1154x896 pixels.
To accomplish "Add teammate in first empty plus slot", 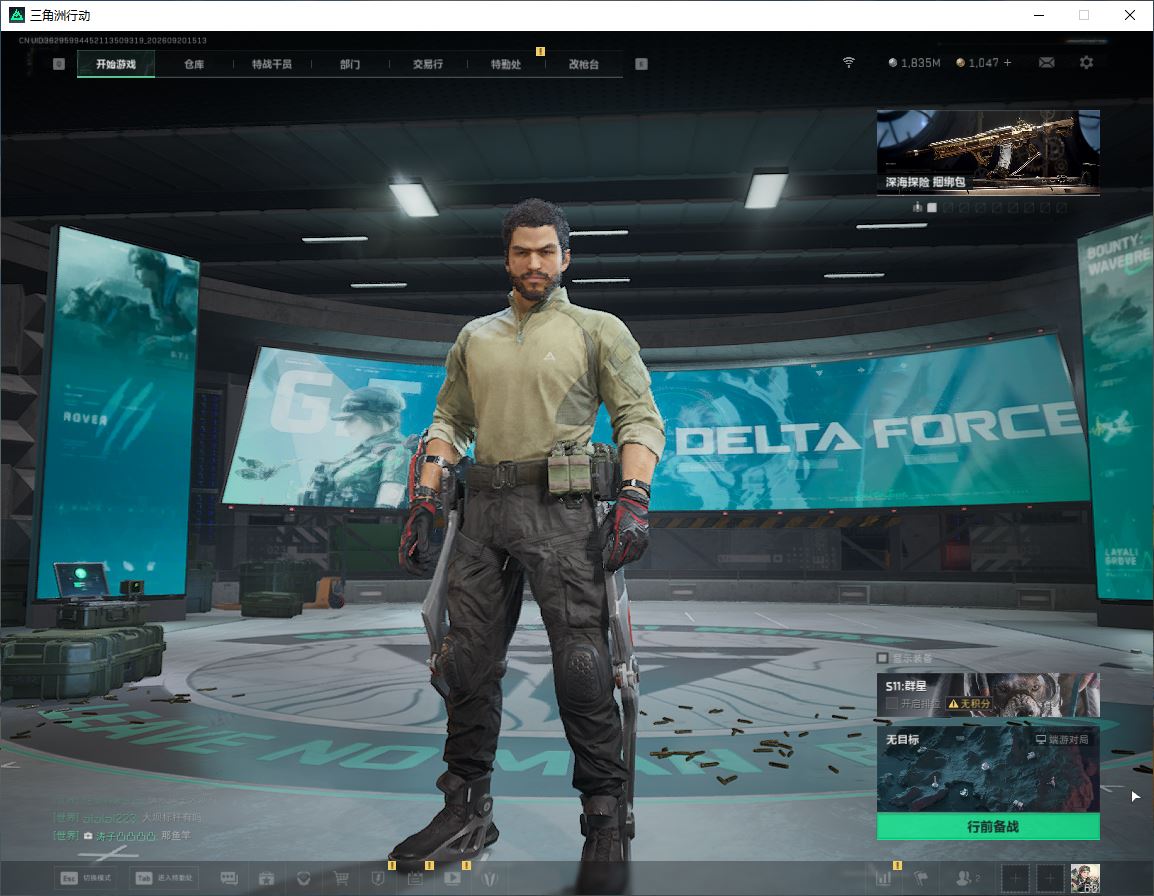I will pos(1016,878).
